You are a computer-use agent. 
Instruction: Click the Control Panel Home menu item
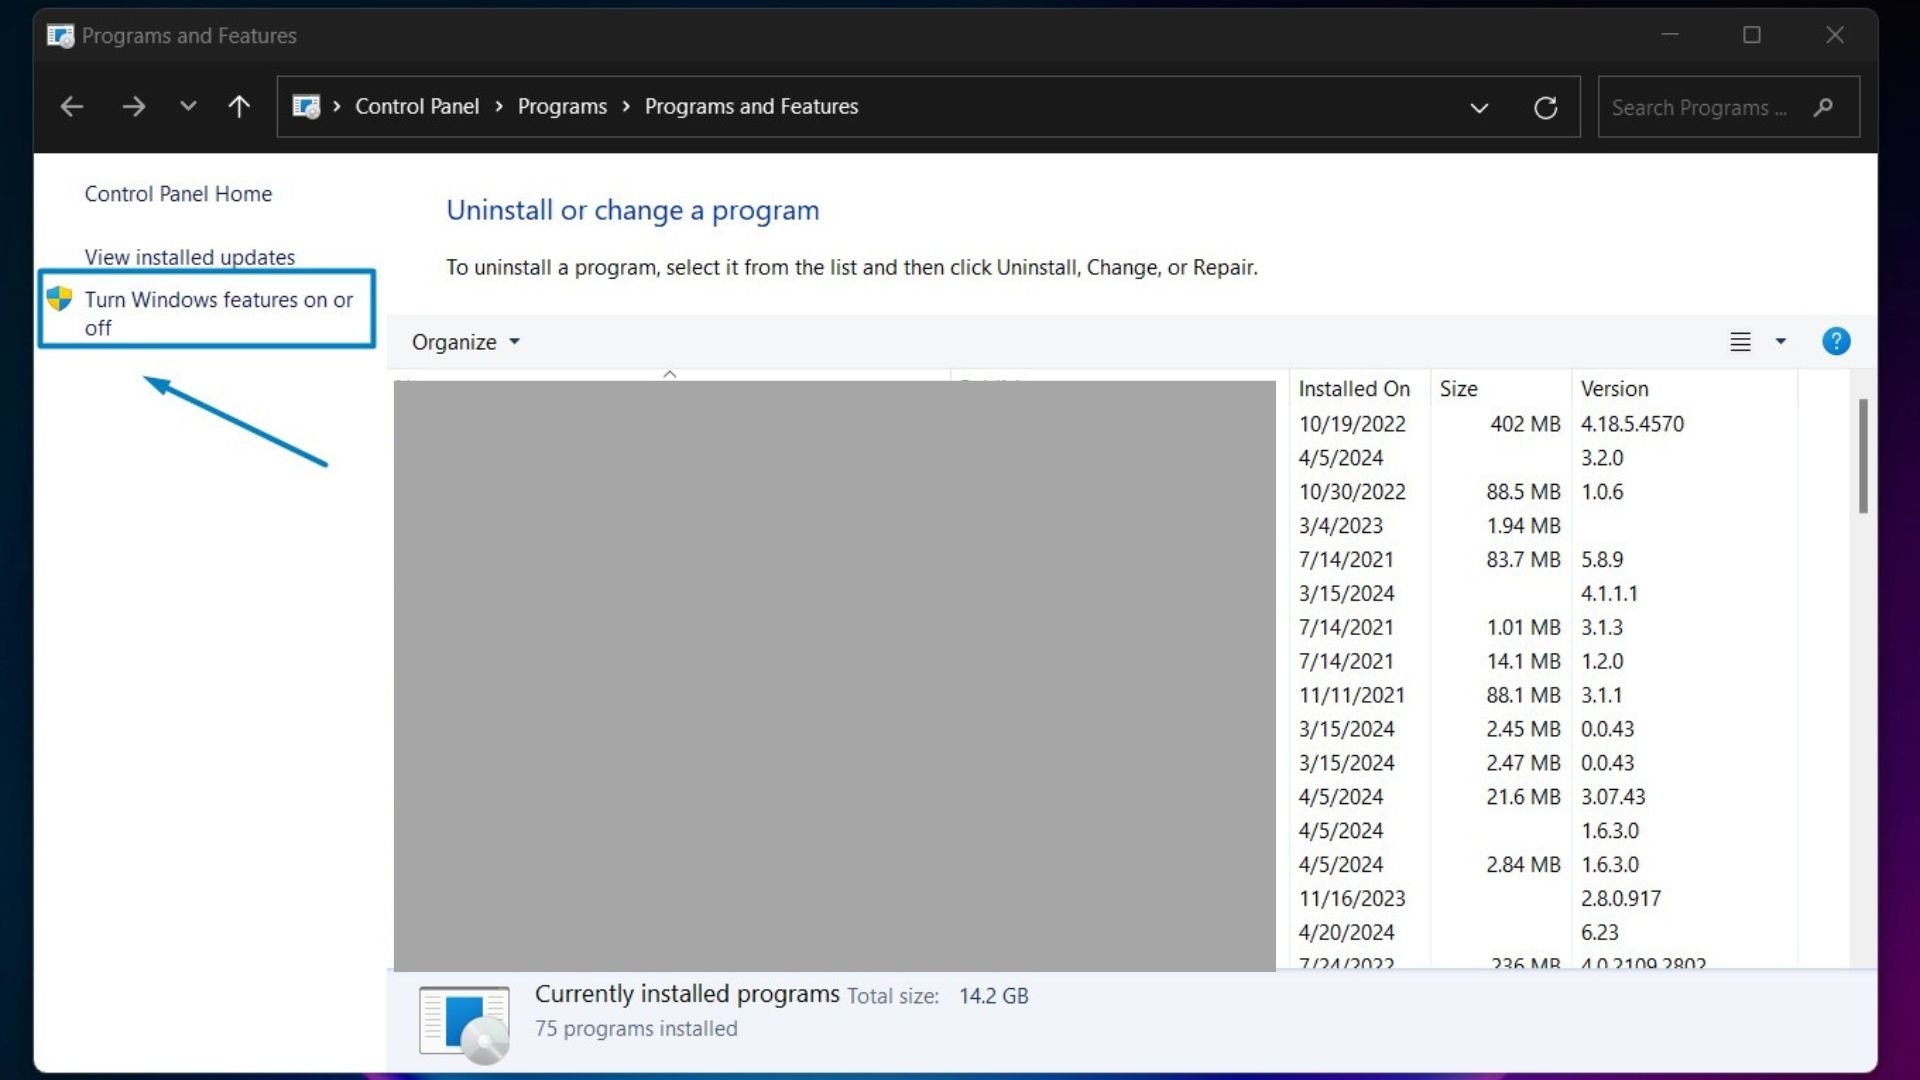tap(178, 193)
